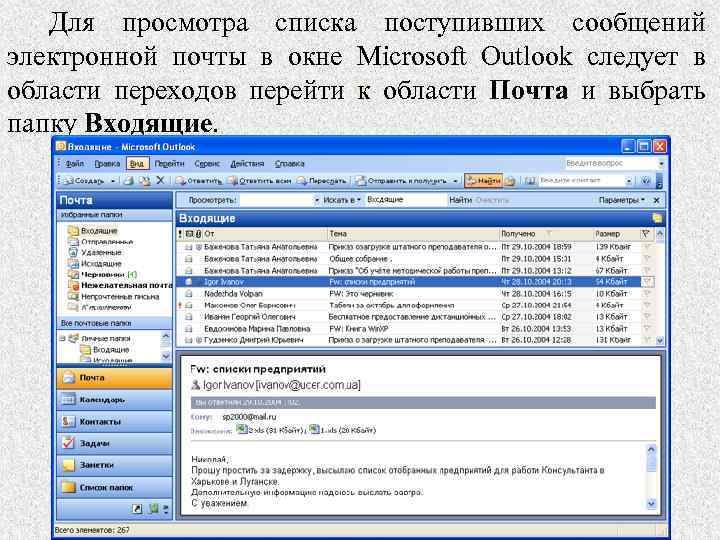Switch to Заметки navigation button

tap(115, 465)
